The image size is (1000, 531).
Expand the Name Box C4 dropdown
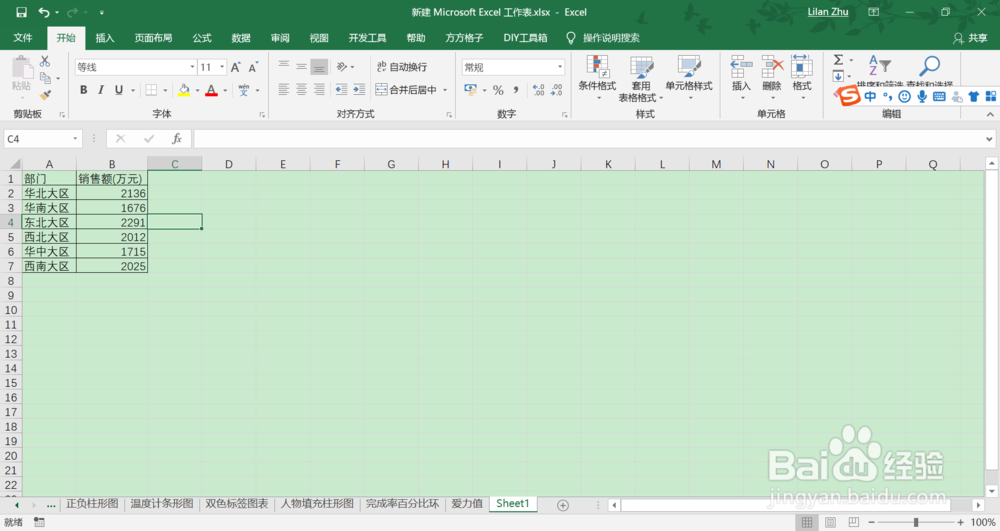pos(75,138)
